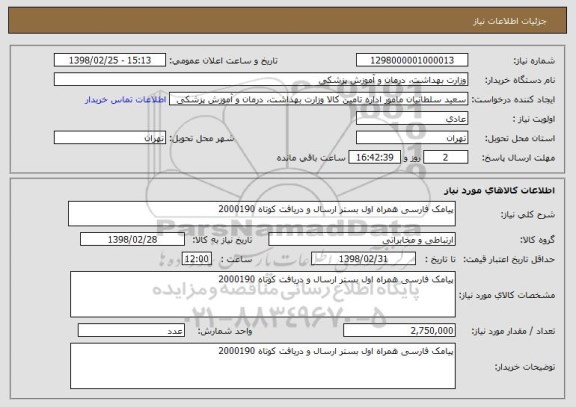Click the توضیحات خریدار text area
The height and width of the screenshot is (407, 576).
263,366
